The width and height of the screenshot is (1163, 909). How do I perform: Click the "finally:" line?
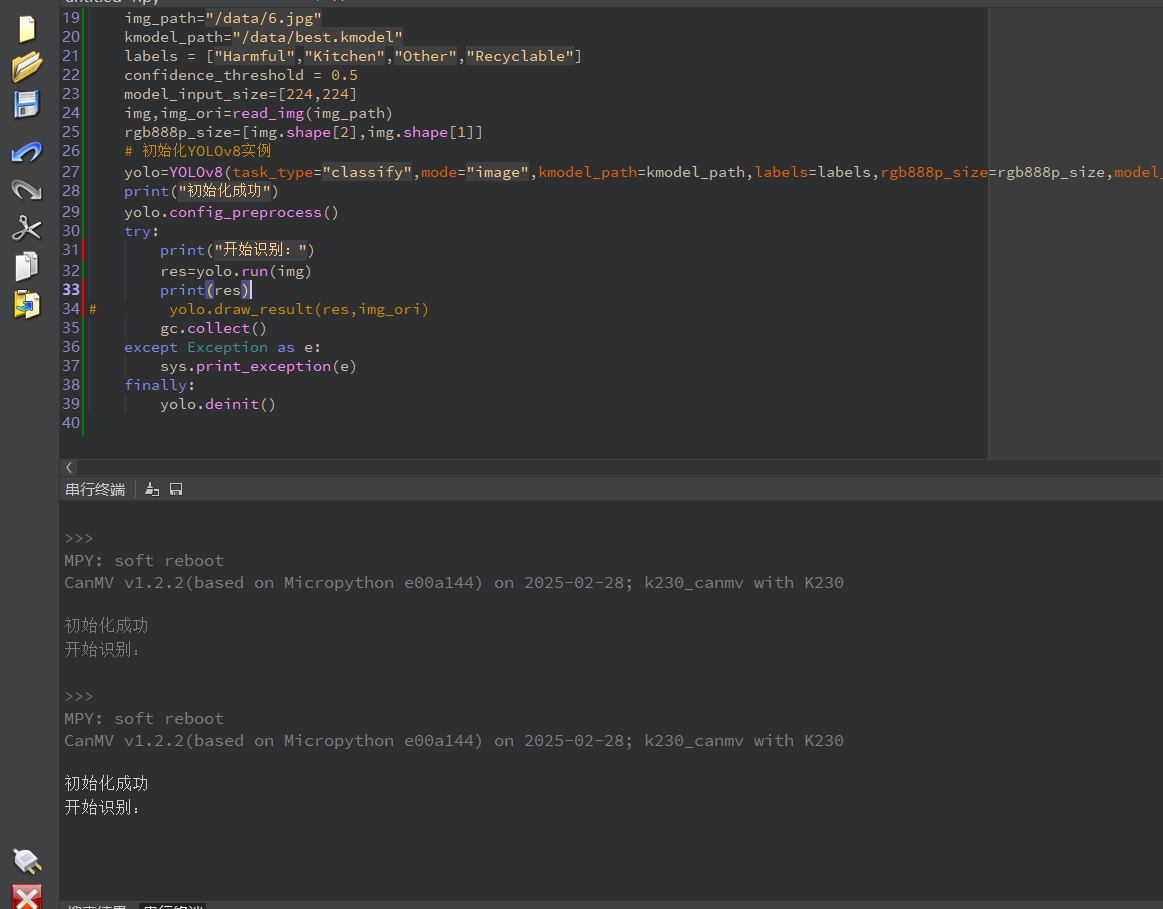click(159, 385)
